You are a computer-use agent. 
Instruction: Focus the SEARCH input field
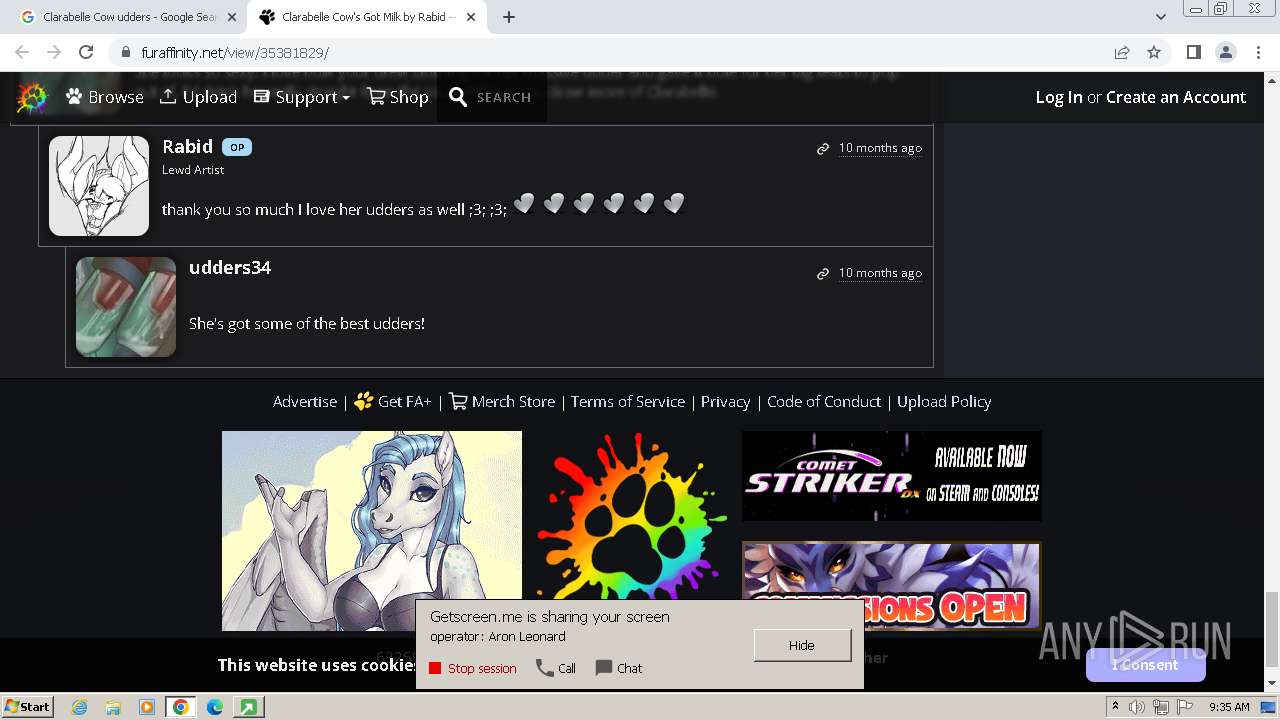click(504, 97)
